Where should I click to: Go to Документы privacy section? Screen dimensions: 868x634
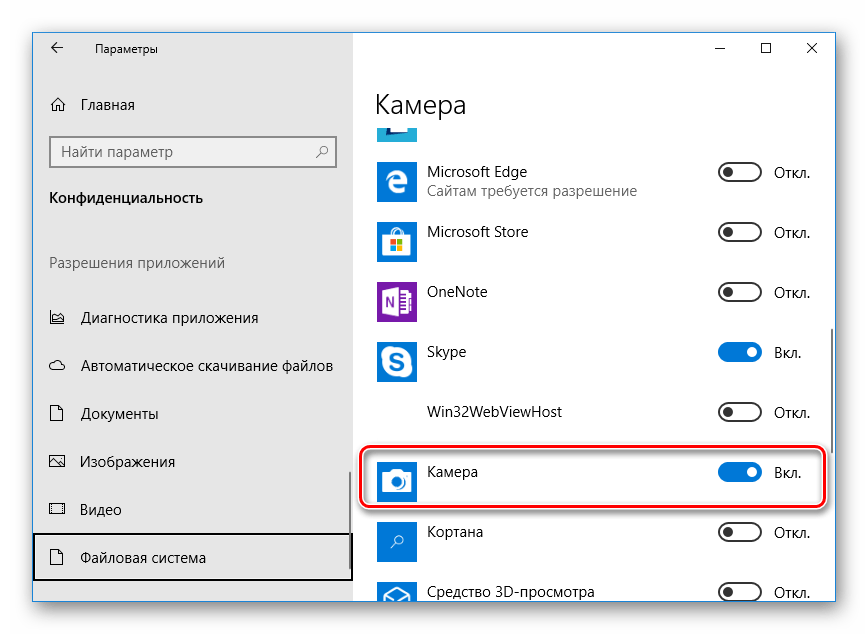tap(119, 414)
